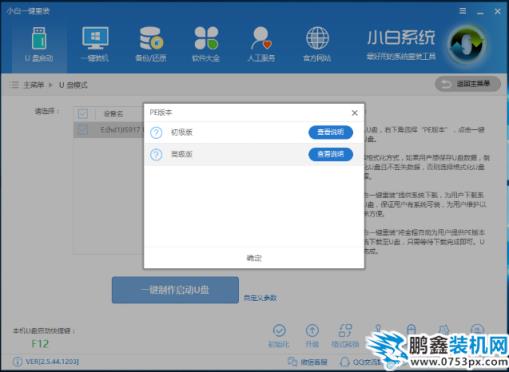
Task: Minimize the 小白一键重装 window
Action: 480,12
